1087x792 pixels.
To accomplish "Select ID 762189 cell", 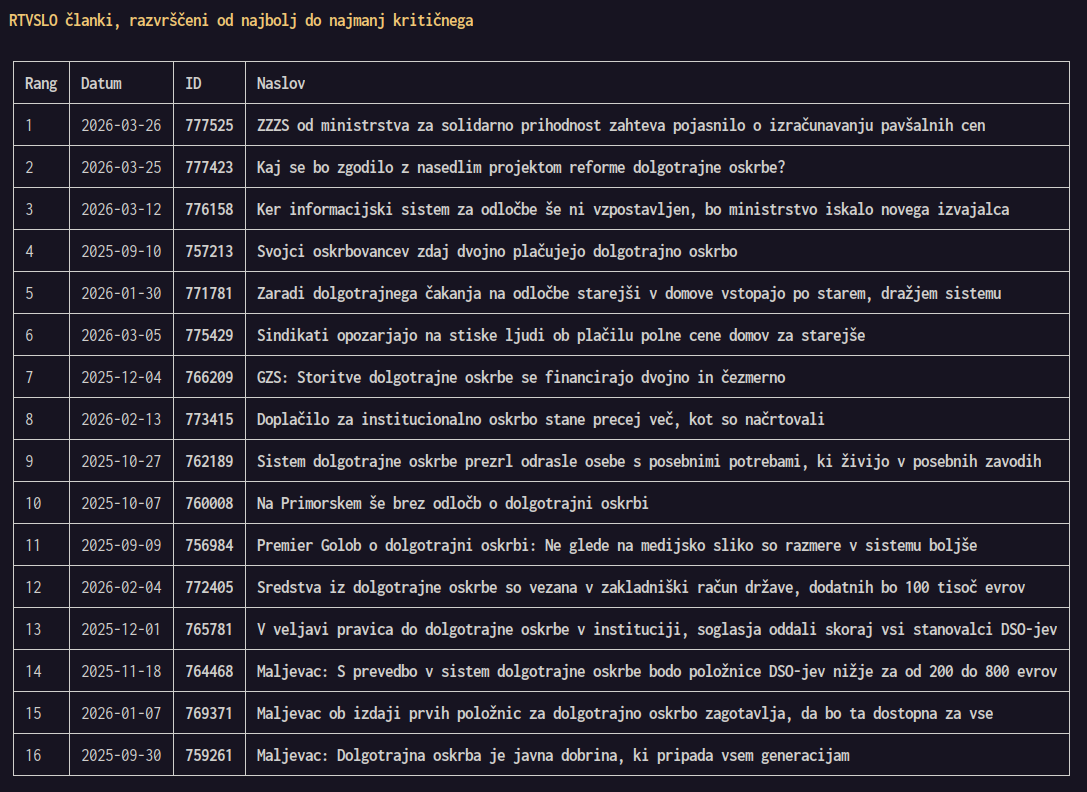I will click(x=209, y=461).
